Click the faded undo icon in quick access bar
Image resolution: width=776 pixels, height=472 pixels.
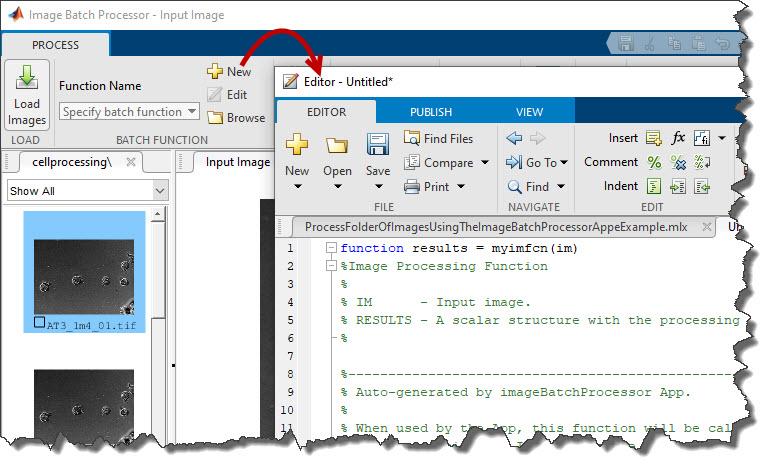point(723,44)
